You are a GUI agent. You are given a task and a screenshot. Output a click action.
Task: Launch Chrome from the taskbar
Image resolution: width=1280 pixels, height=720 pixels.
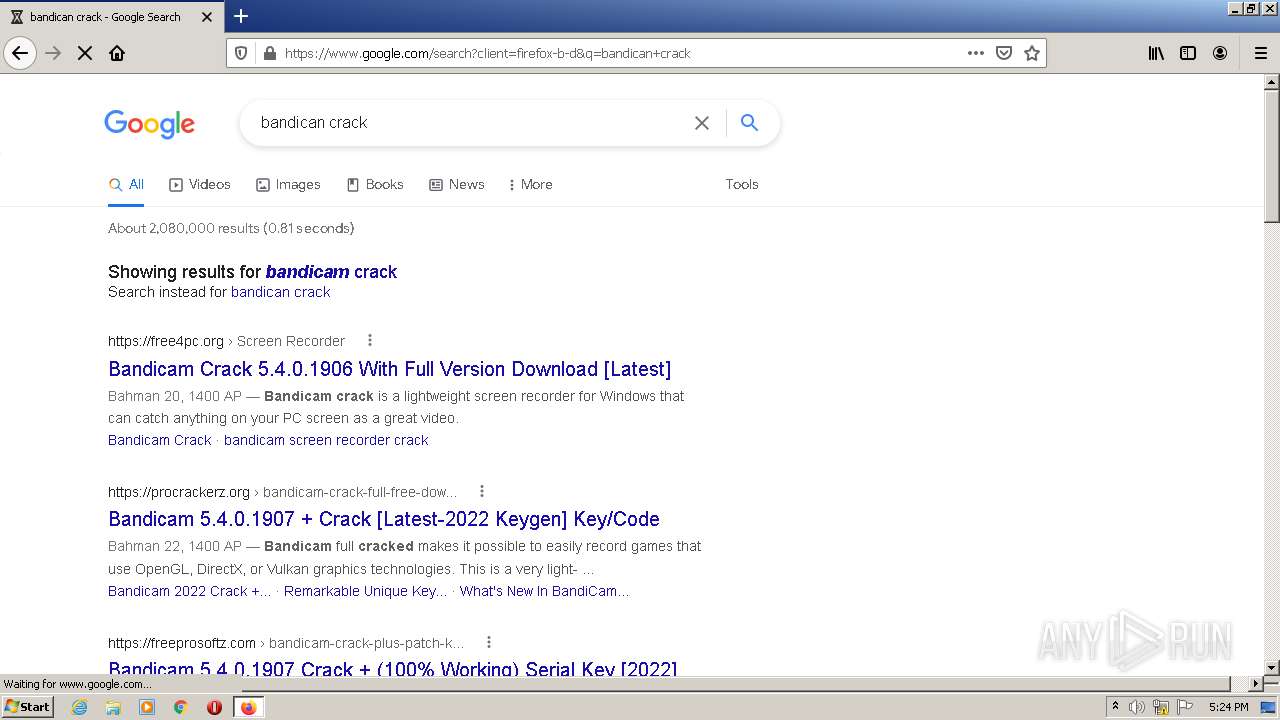click(x=181, y=707)
